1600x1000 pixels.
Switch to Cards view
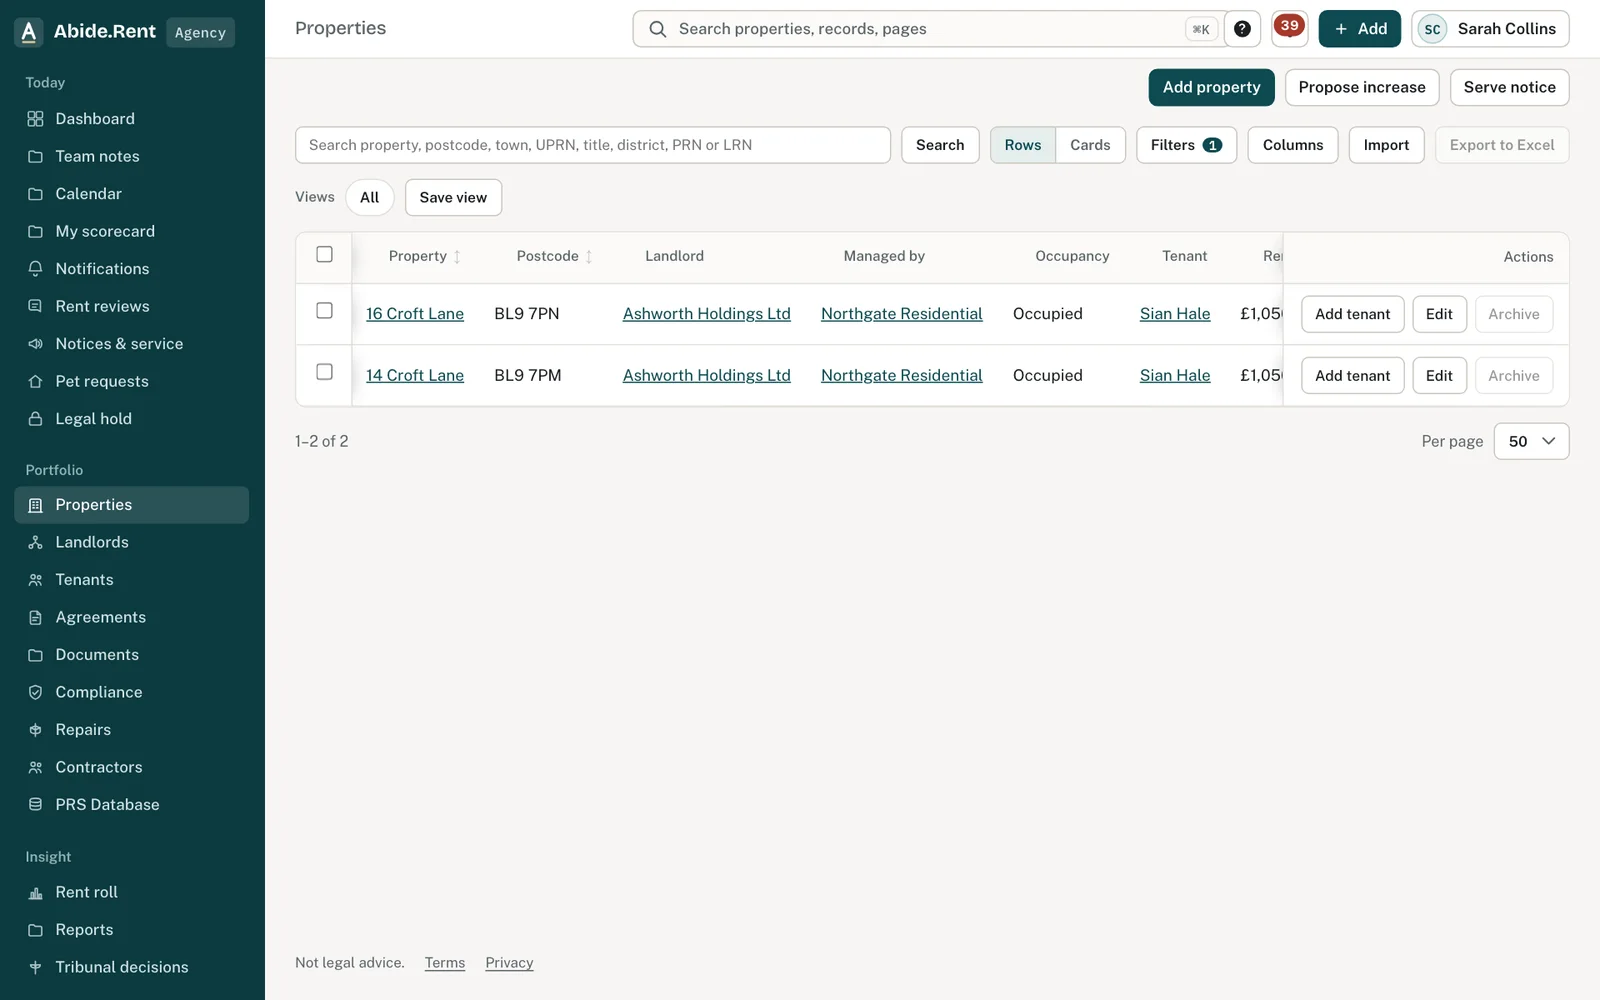[x=1090, y=145]
